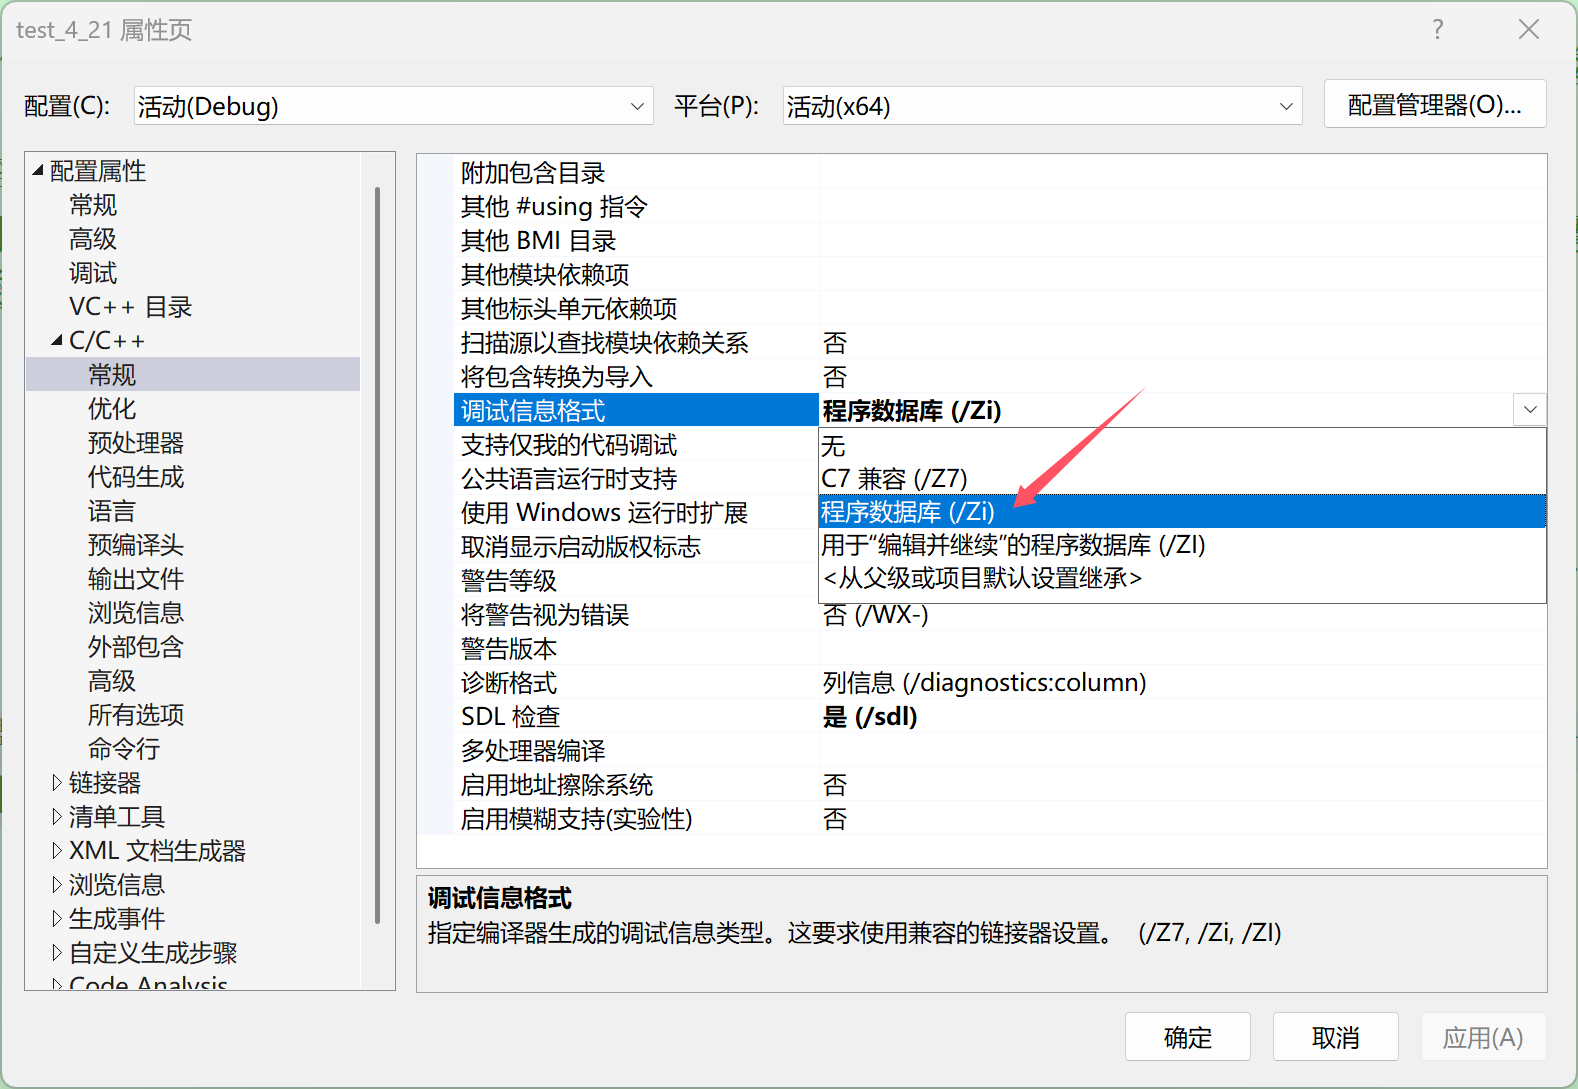Select the 启用地址擦除系统 property
This screenshot has width=1578, height=1089.
pyautogui.click(x=636, y=785)
